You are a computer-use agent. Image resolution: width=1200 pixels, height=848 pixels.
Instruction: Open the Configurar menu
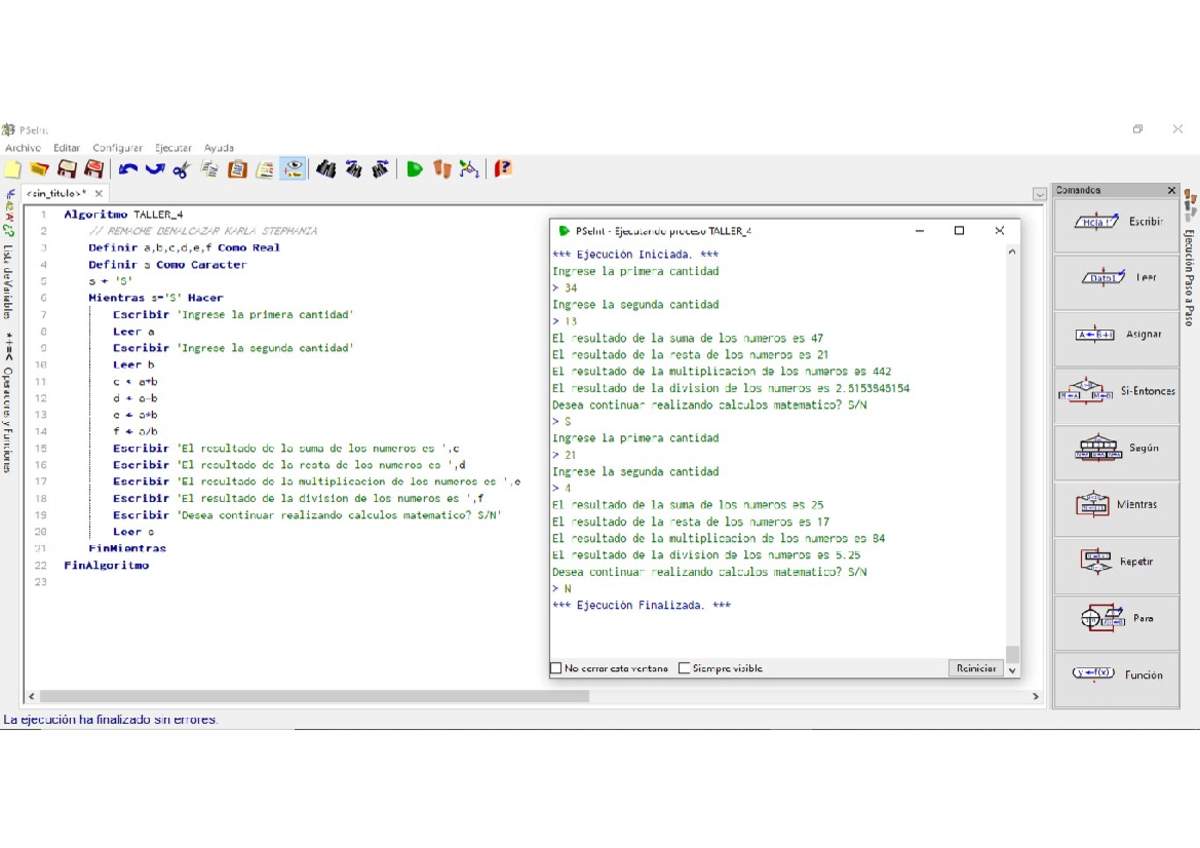tap(117, 148)
